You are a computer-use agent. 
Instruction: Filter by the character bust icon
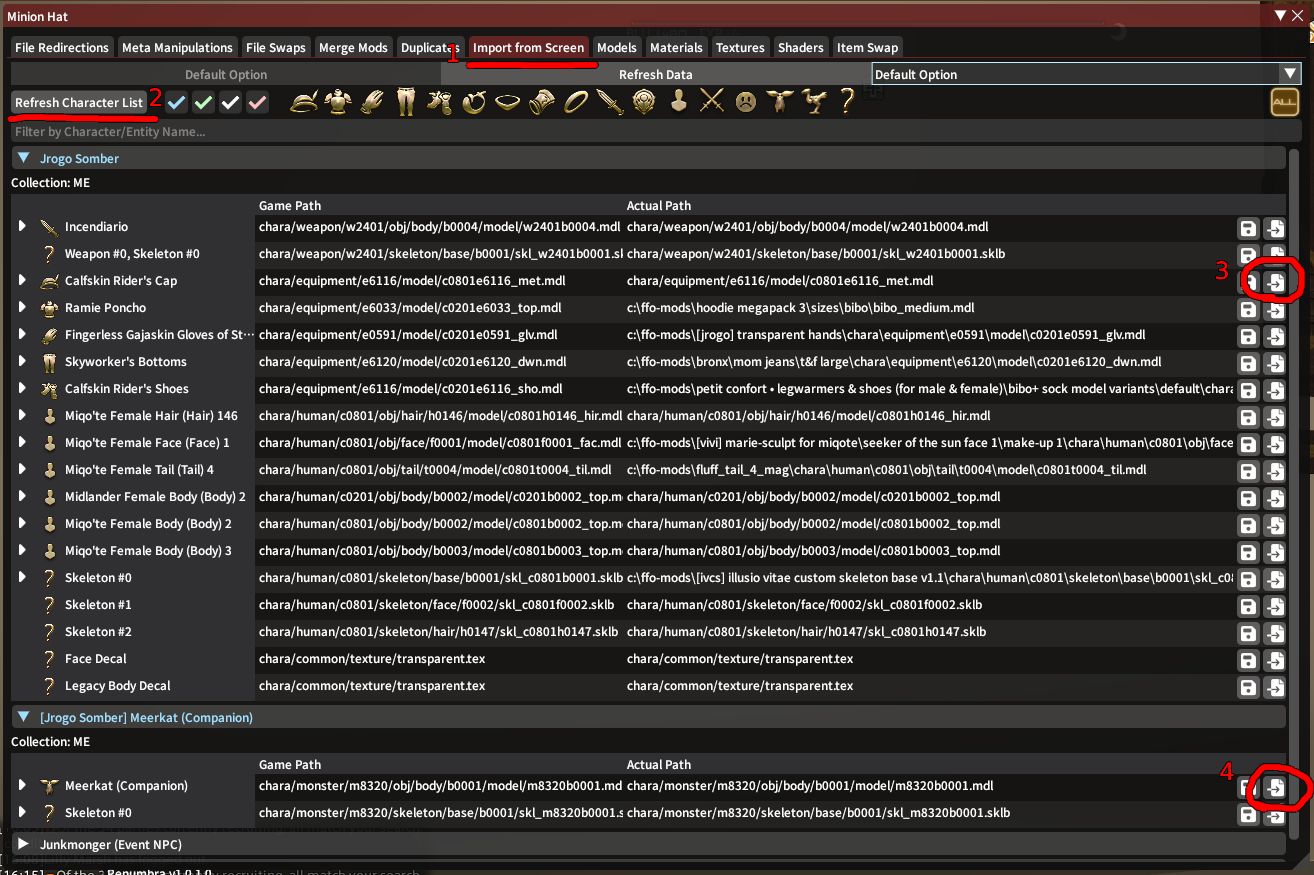[677, 101]
